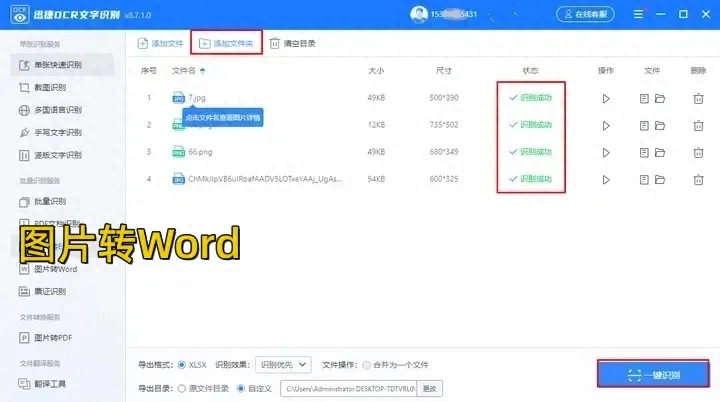Viewport: 720px width, 402px height.
Task: Start recognition for 7.jpg row
Action: coord(606,98)
